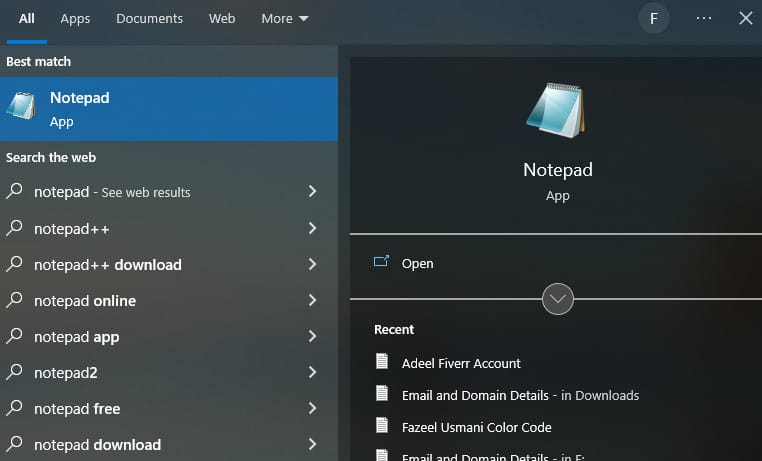Select the All search tab
The width and height of the screenshot is (762, 461).
coord(27,18)
